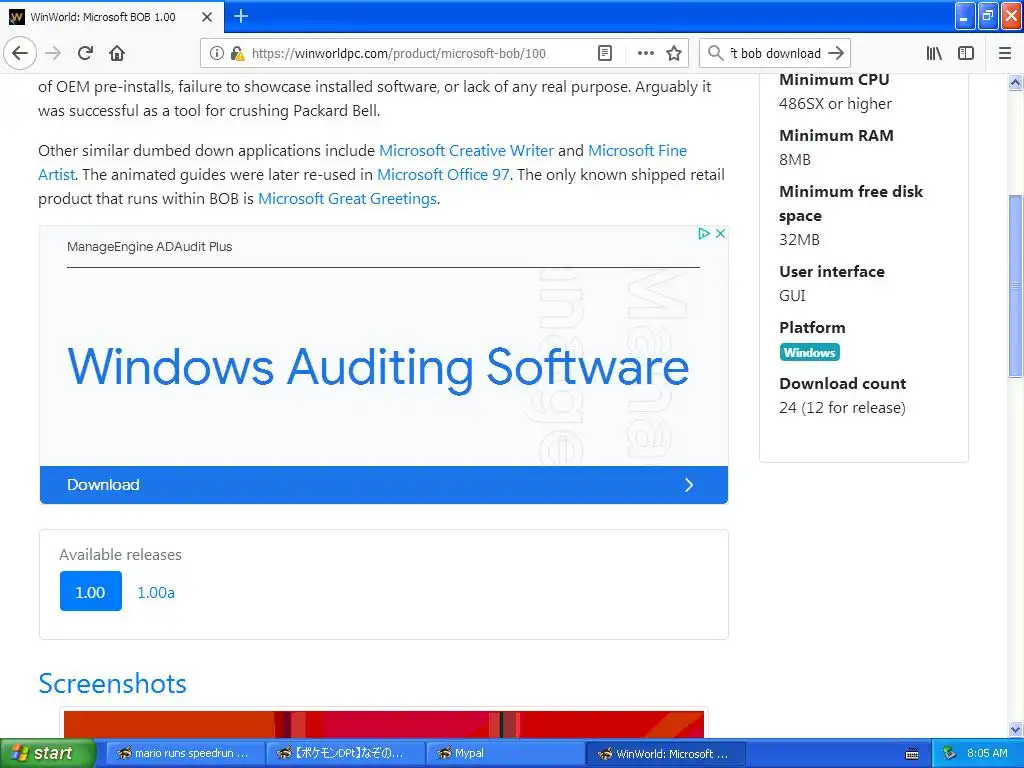Click the padlock with warning icon
The height and width of the screenshot is (768, 1024).
pos(237,54)
